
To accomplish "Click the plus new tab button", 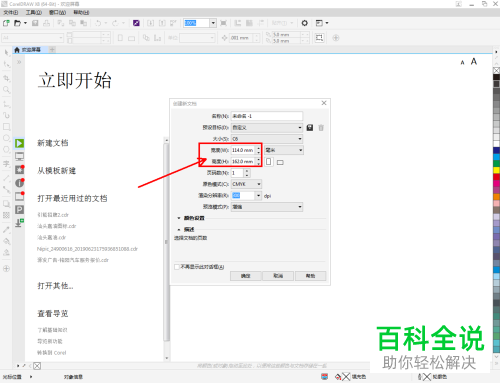I will tap(52, 50).
